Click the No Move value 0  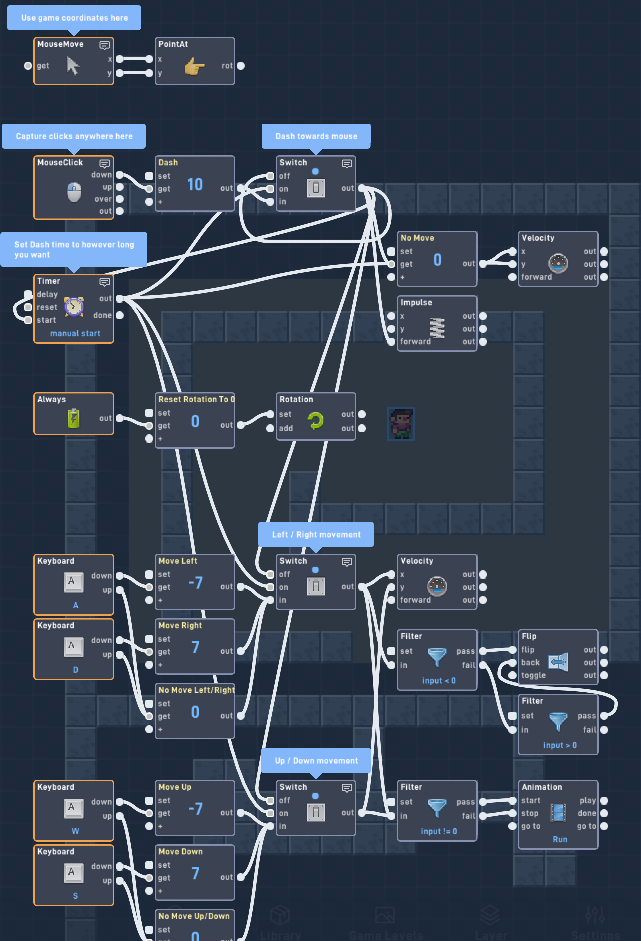point(438,260)
